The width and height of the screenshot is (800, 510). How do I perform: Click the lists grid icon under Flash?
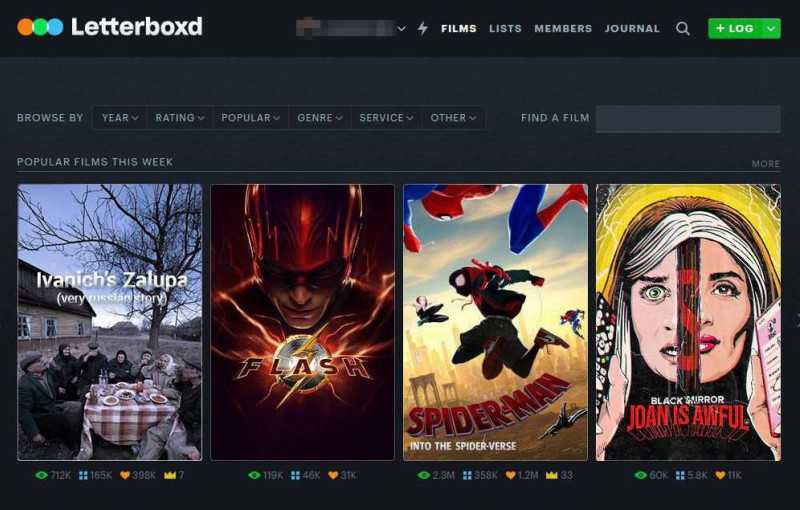pyautogui.click(x=295, y=475)
